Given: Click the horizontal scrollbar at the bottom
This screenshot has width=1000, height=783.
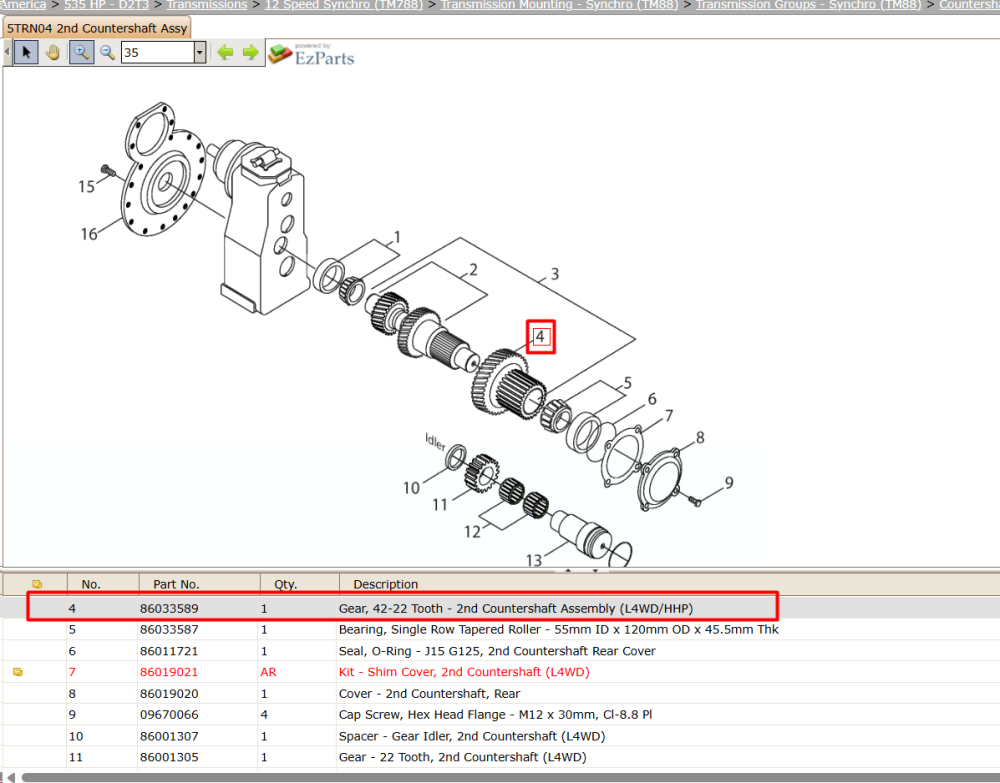Looking at the screenshot, I should [510, 778].
